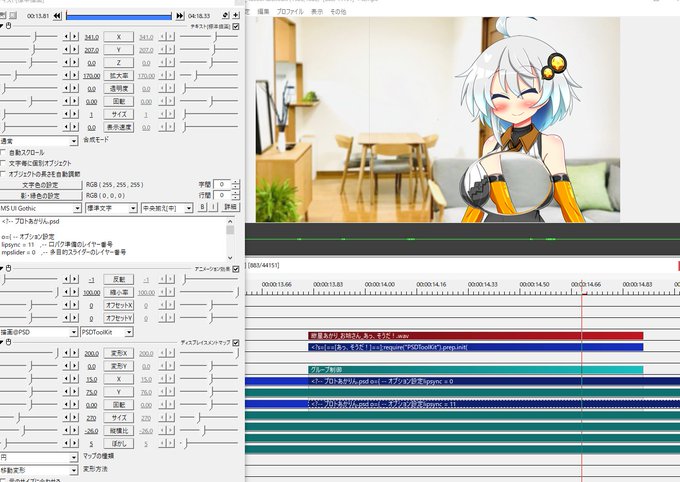Click the 透明度 parameter button
This screenshot has height=482, width=680.
click(x=119, y=89)
